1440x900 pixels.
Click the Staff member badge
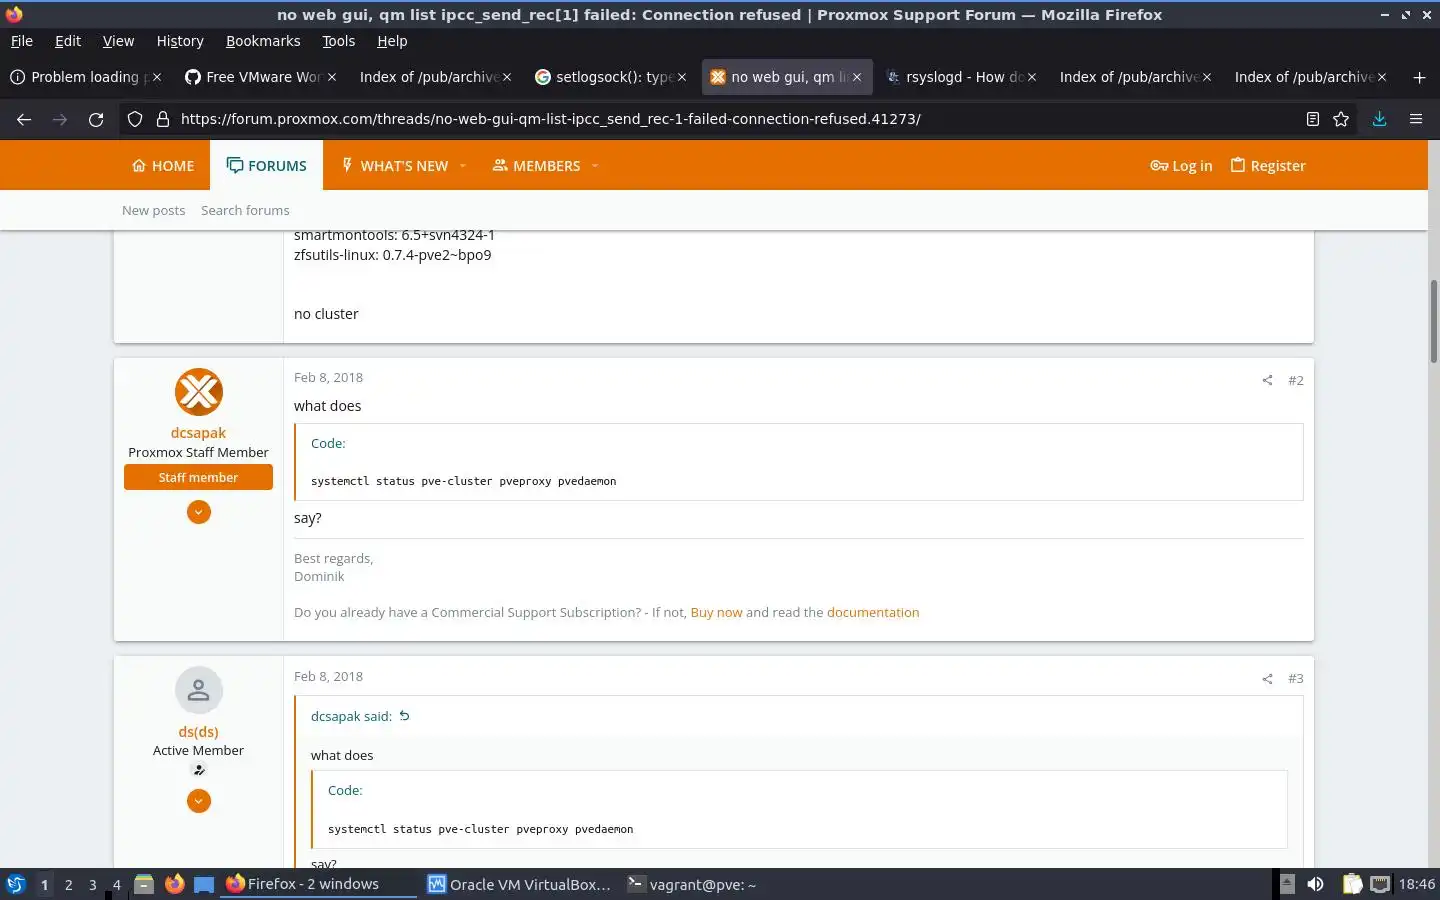[198, 477]
